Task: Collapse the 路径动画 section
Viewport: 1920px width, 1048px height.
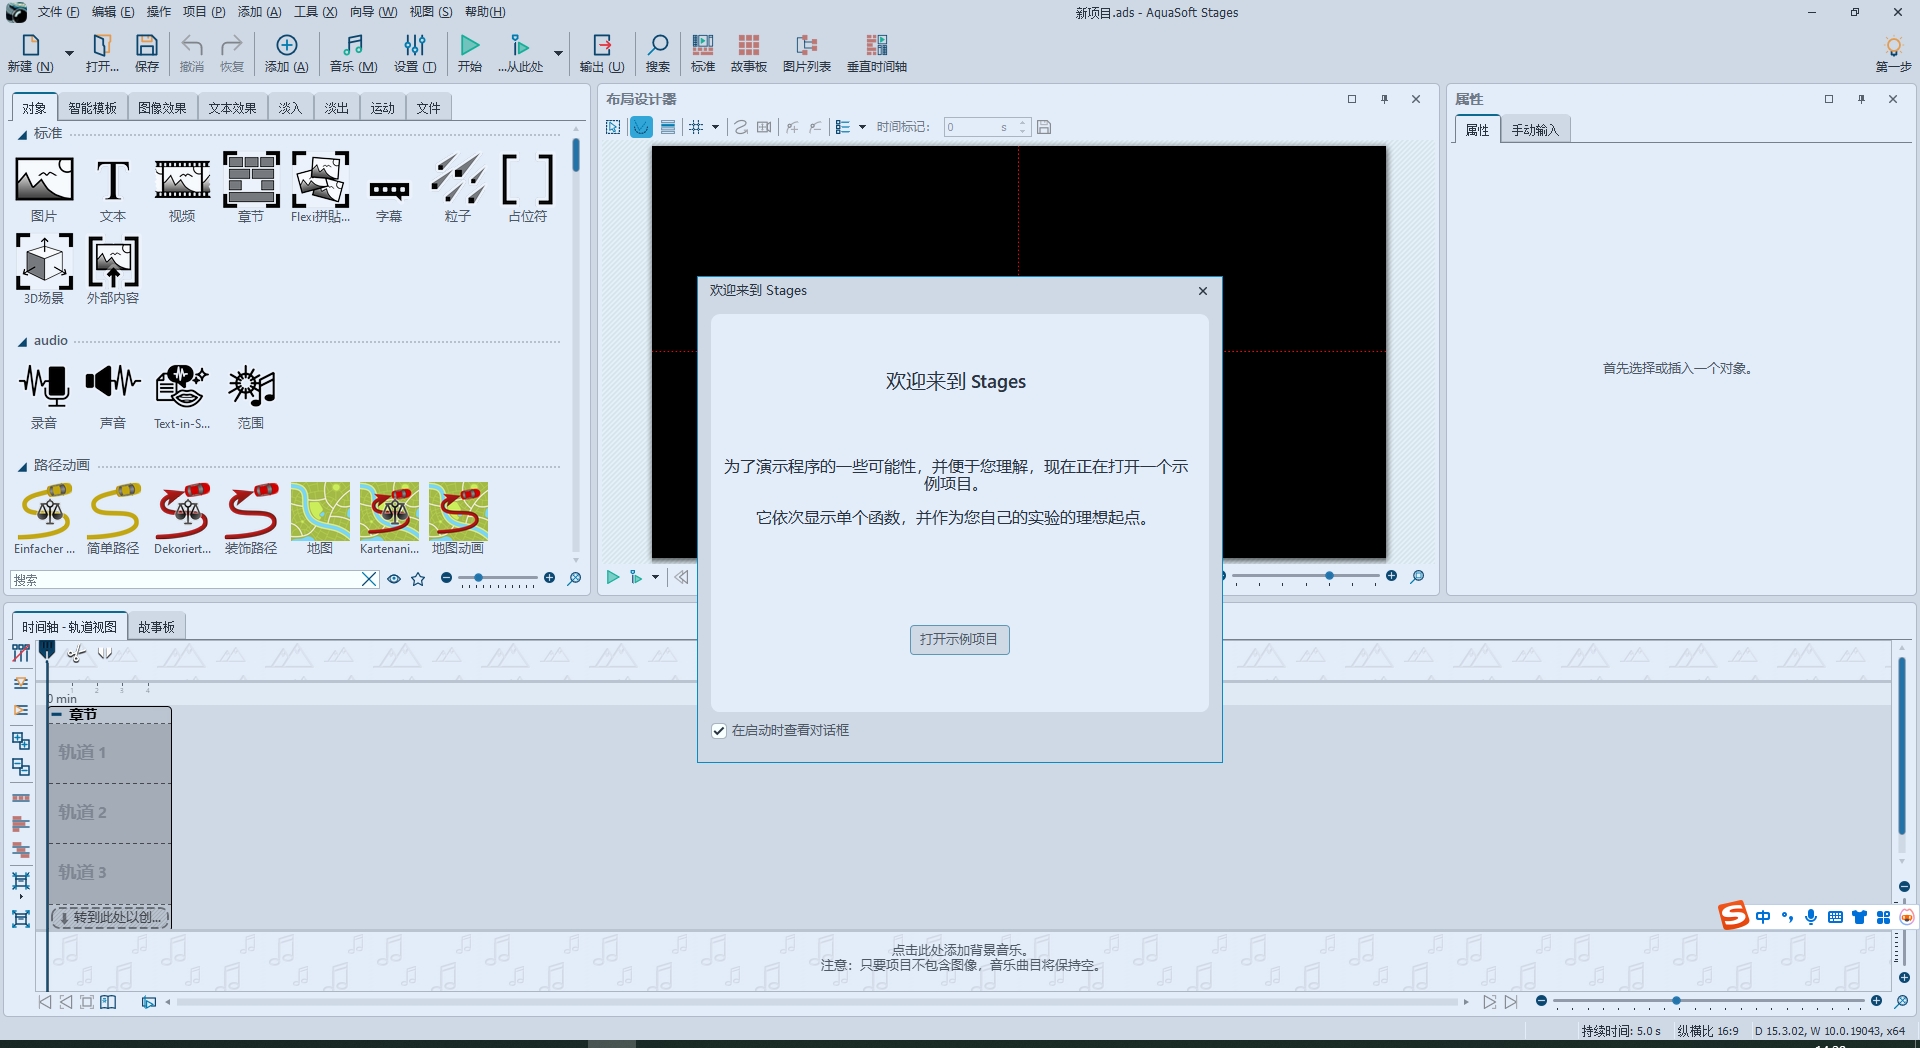Action: [22, 466]
